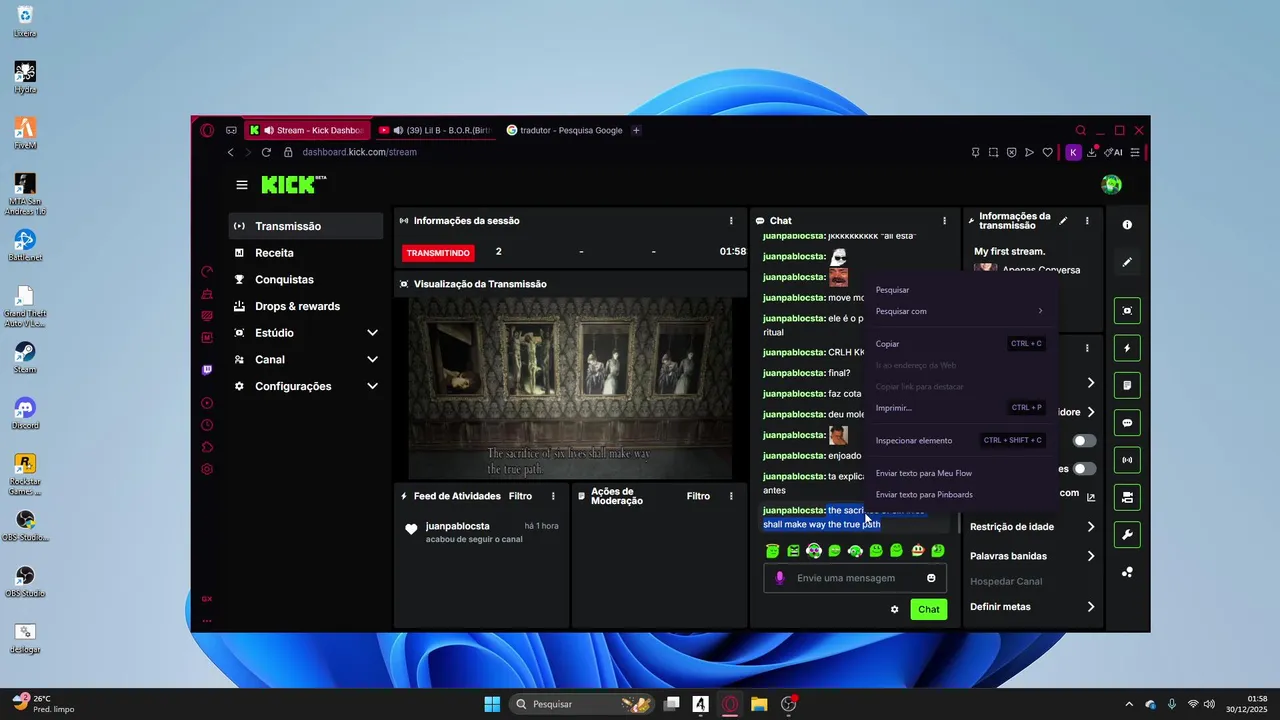Open Opera sidebar settings gear
Image resolution: width=1280 pixels, height=720 pixels.
click(x=207, y=469)
